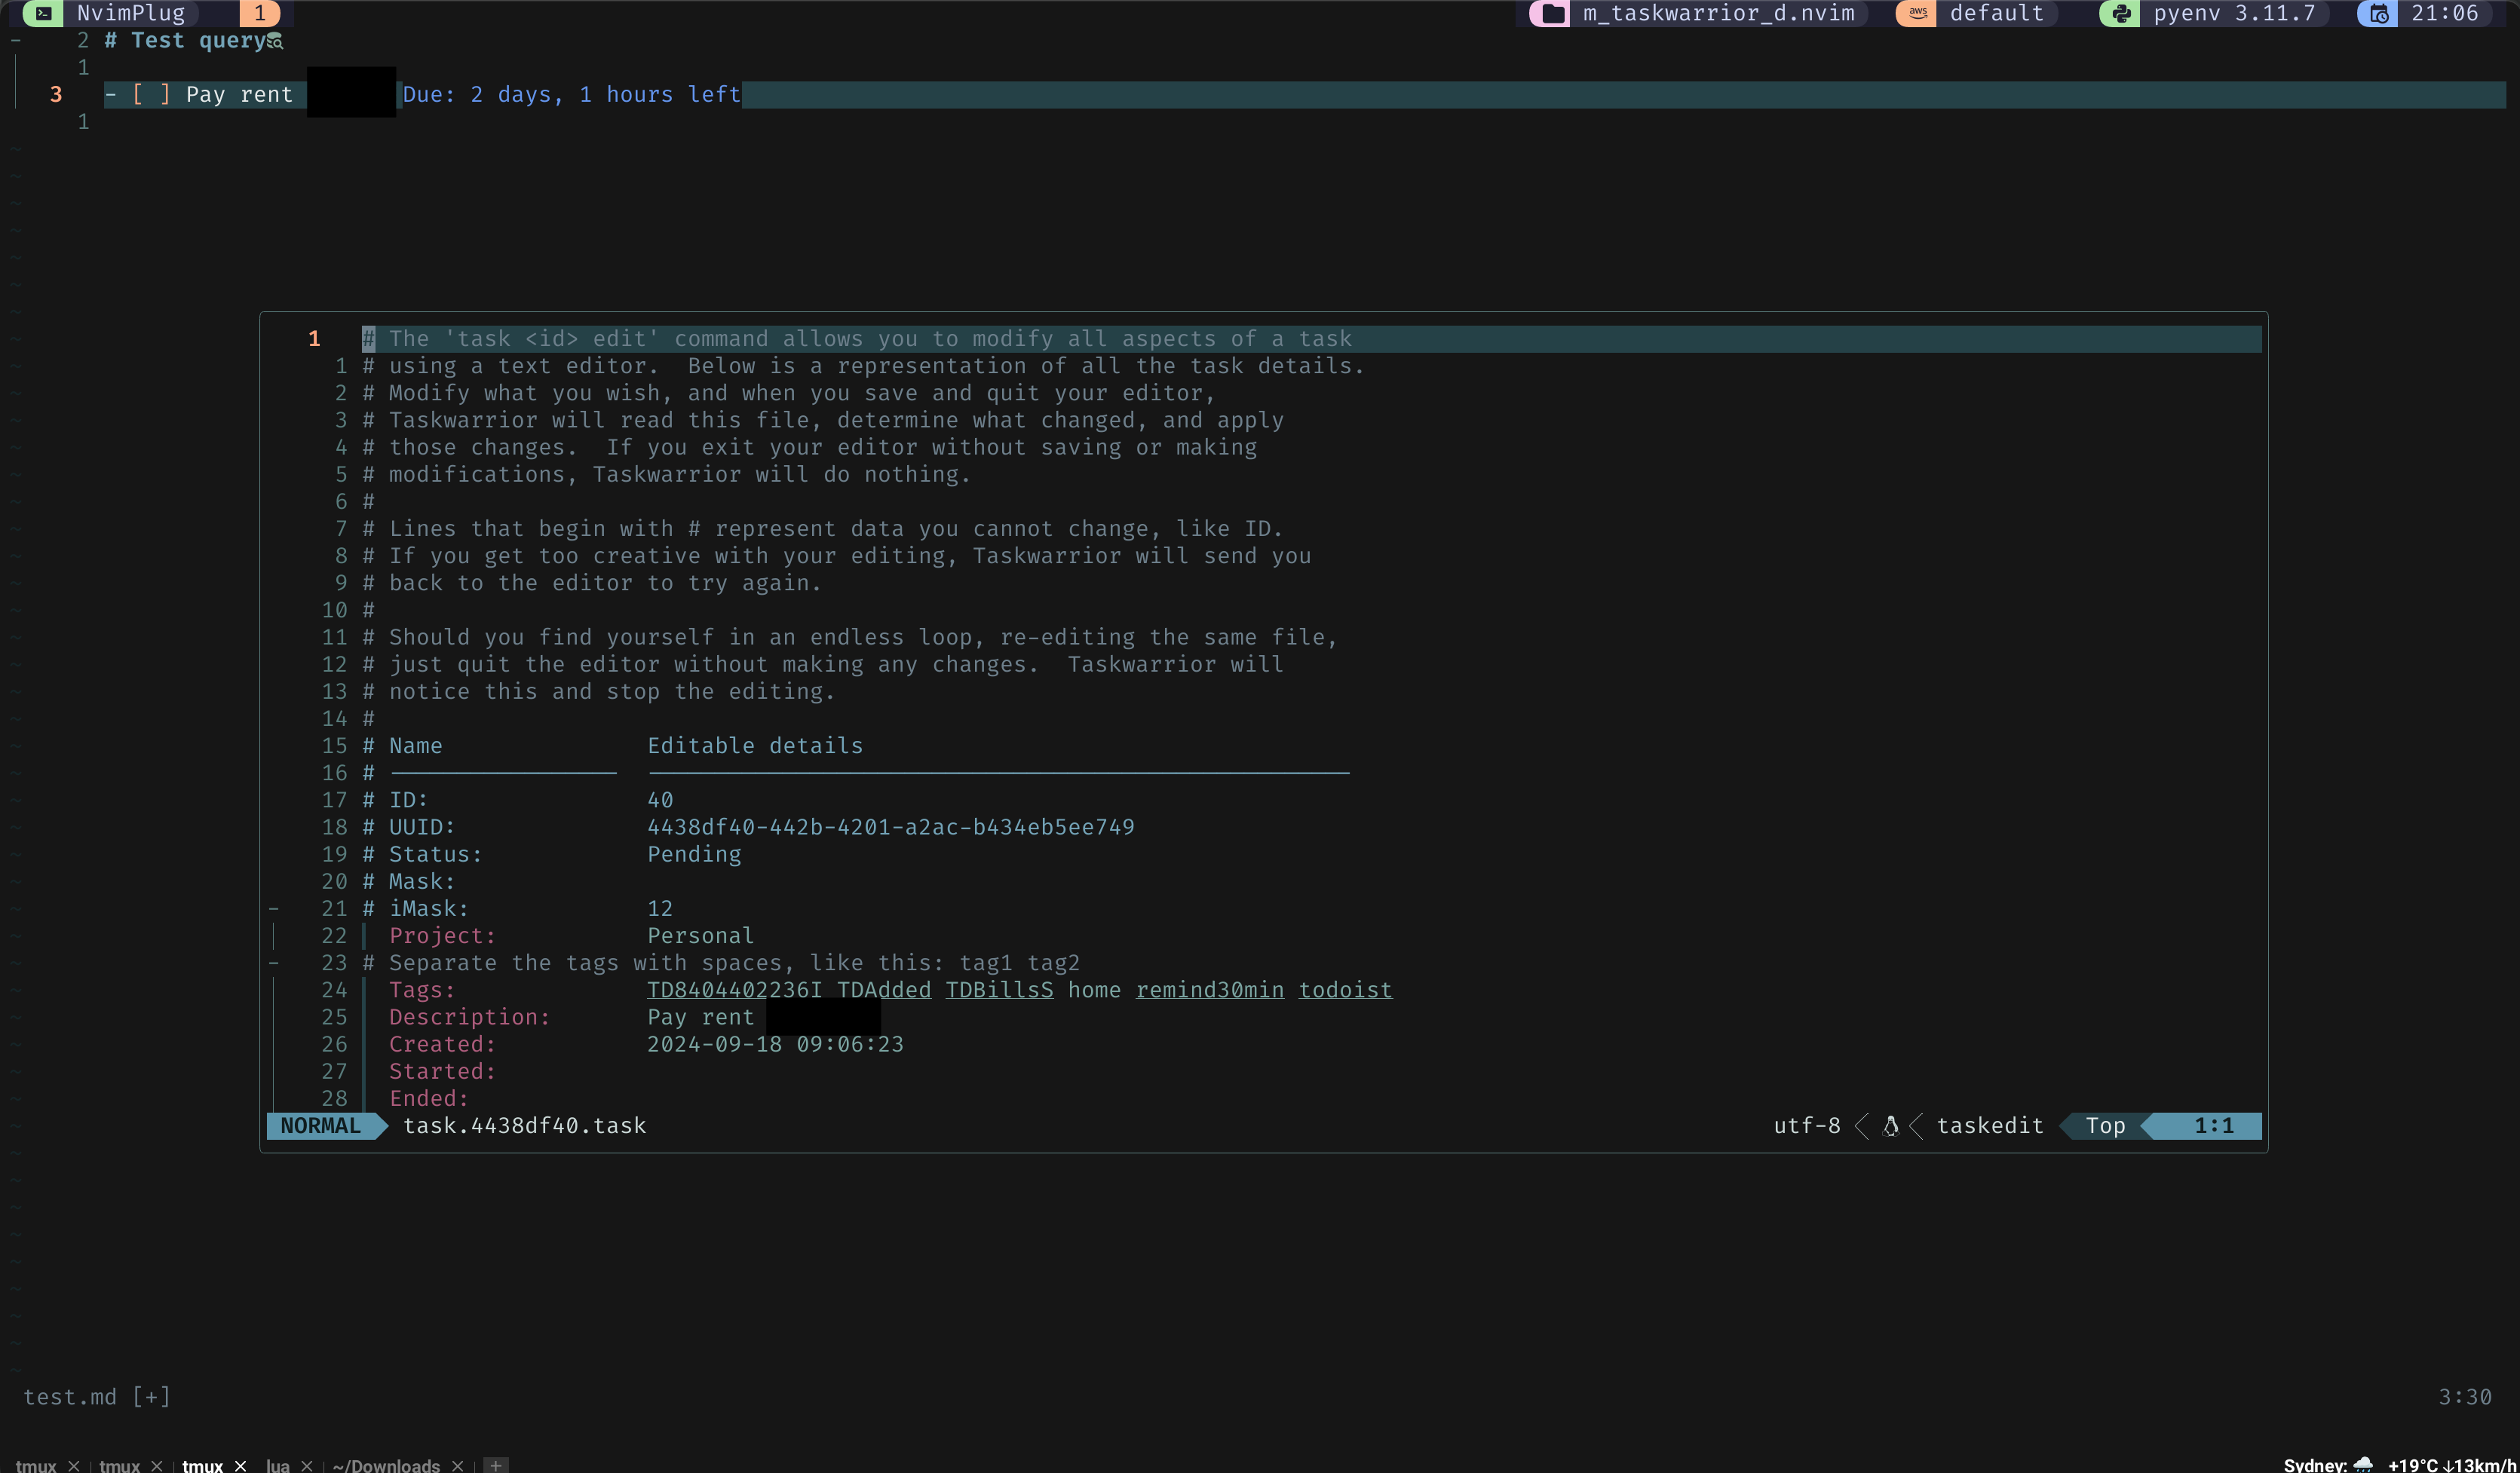2520x1473 pixels.
Task: Toggle the Pay rent task checkbox
Action: [x=151, y=94]
